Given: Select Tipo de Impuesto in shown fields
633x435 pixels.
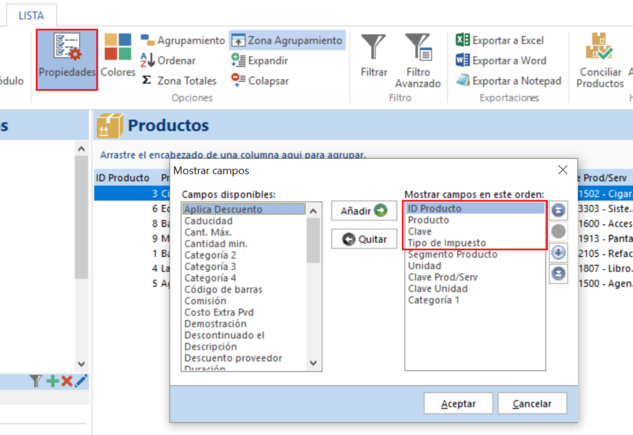Looking at the screenshot, I should pos(475,243).
